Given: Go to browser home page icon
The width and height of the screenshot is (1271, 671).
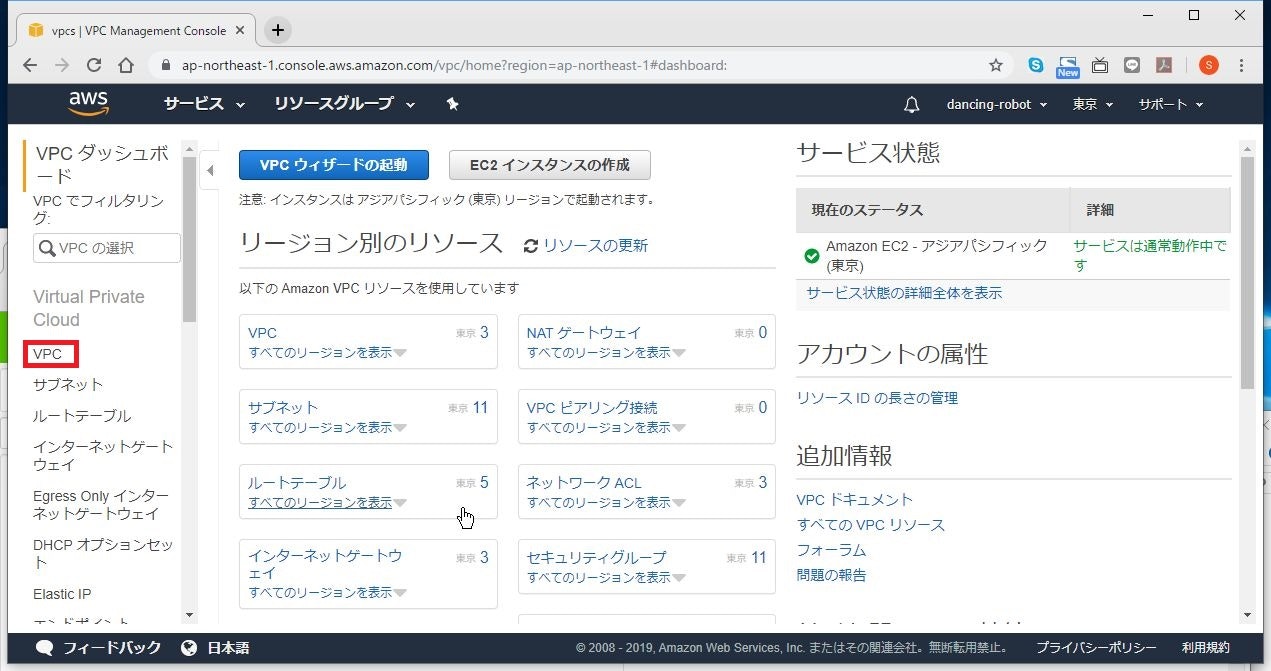Looking at the screenshot, I should 126,65.
